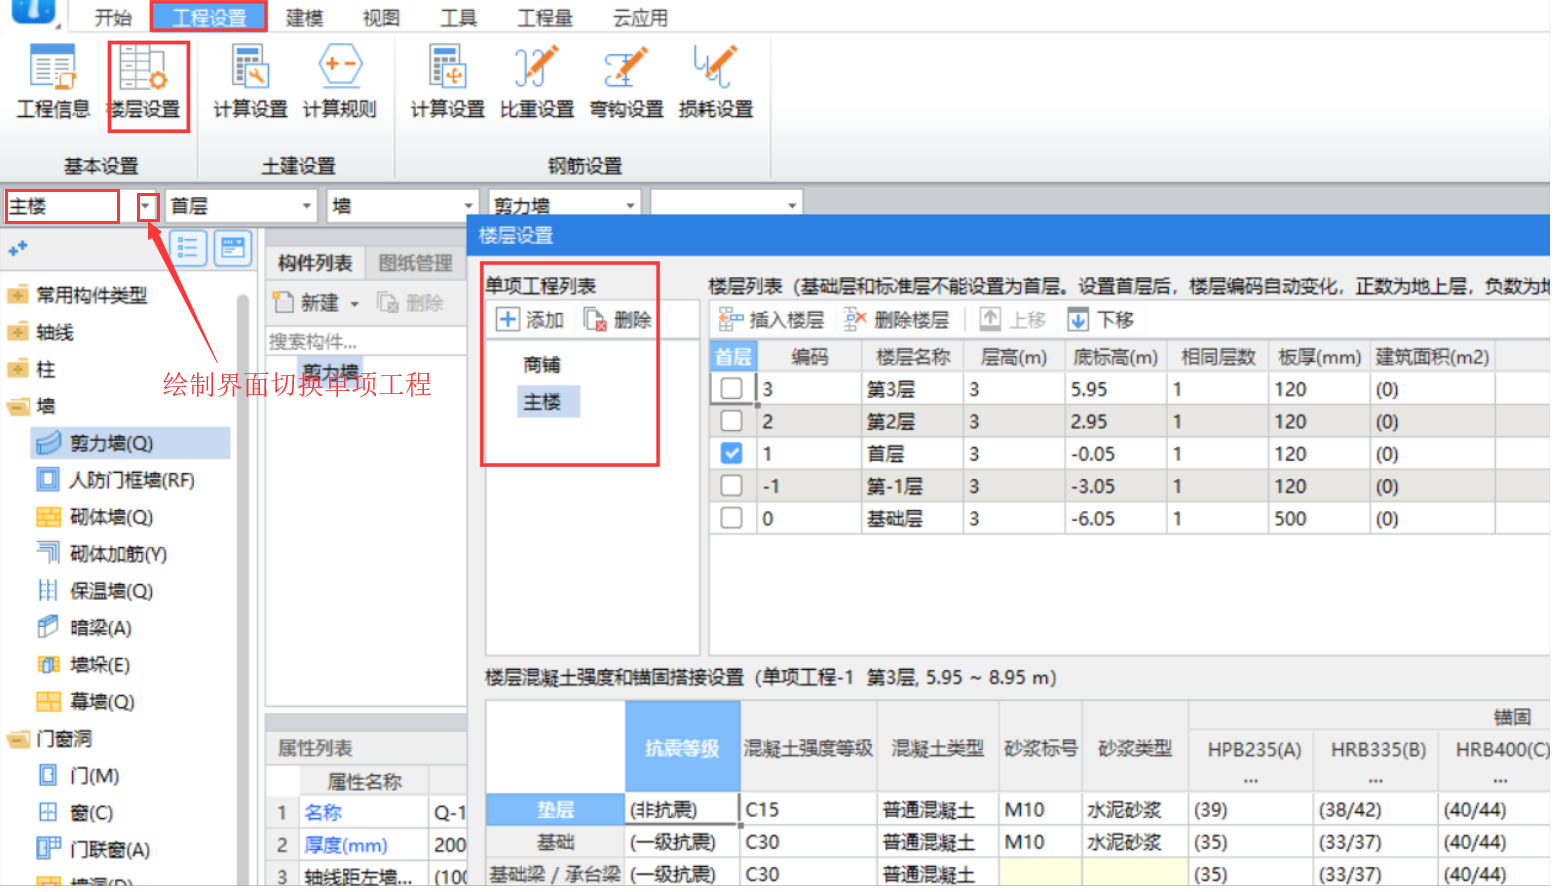Screen dimensions: 1565x892
Task: Open the 首层 floor dropdown
Action: [x=309, y=208]
